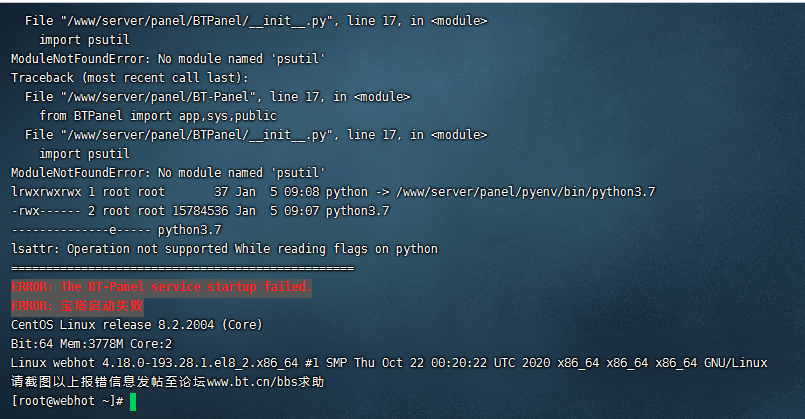
Task: Click the first import psutil line
Action: pyautogui.click(x=85, y=40)
